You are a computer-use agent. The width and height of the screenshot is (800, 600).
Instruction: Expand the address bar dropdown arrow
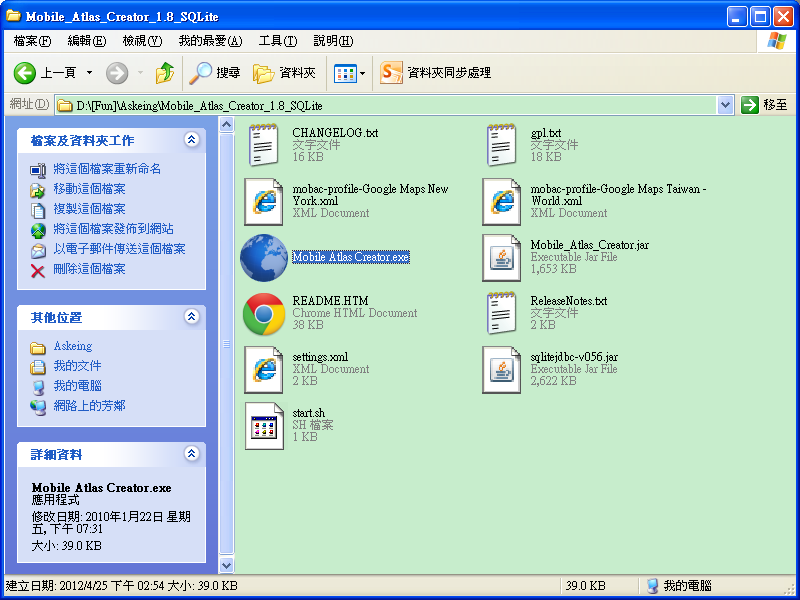click(725, 106)
